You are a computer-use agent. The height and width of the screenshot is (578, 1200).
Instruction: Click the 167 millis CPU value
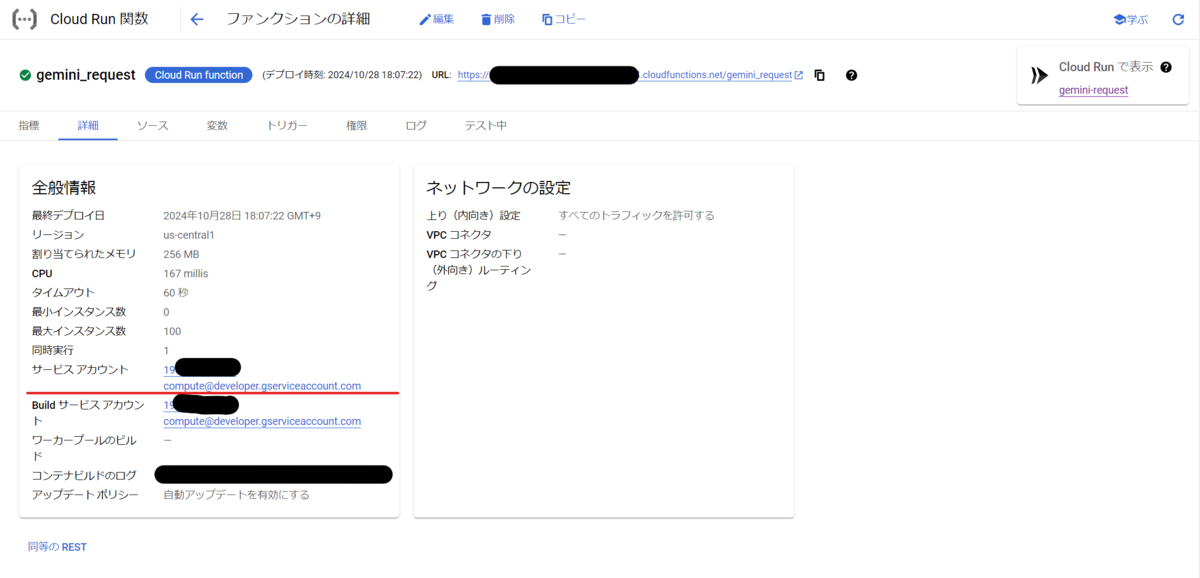click(187, 273)
